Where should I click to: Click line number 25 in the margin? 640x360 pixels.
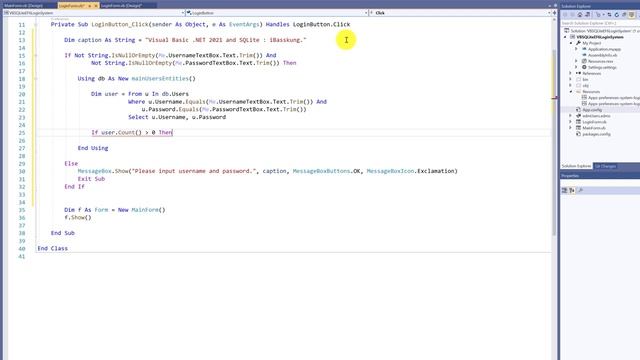(x=22, y=133)
